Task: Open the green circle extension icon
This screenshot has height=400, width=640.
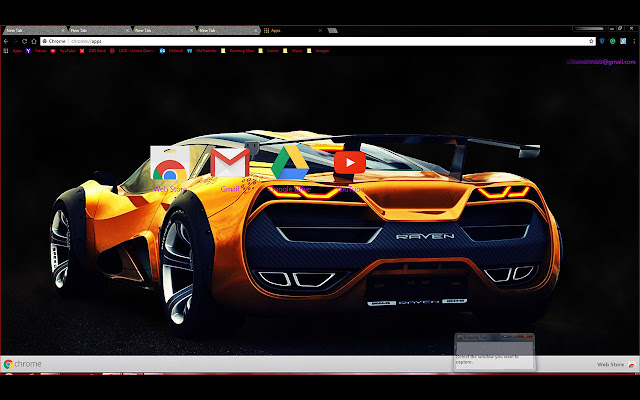Action: (x=613, y=41)
